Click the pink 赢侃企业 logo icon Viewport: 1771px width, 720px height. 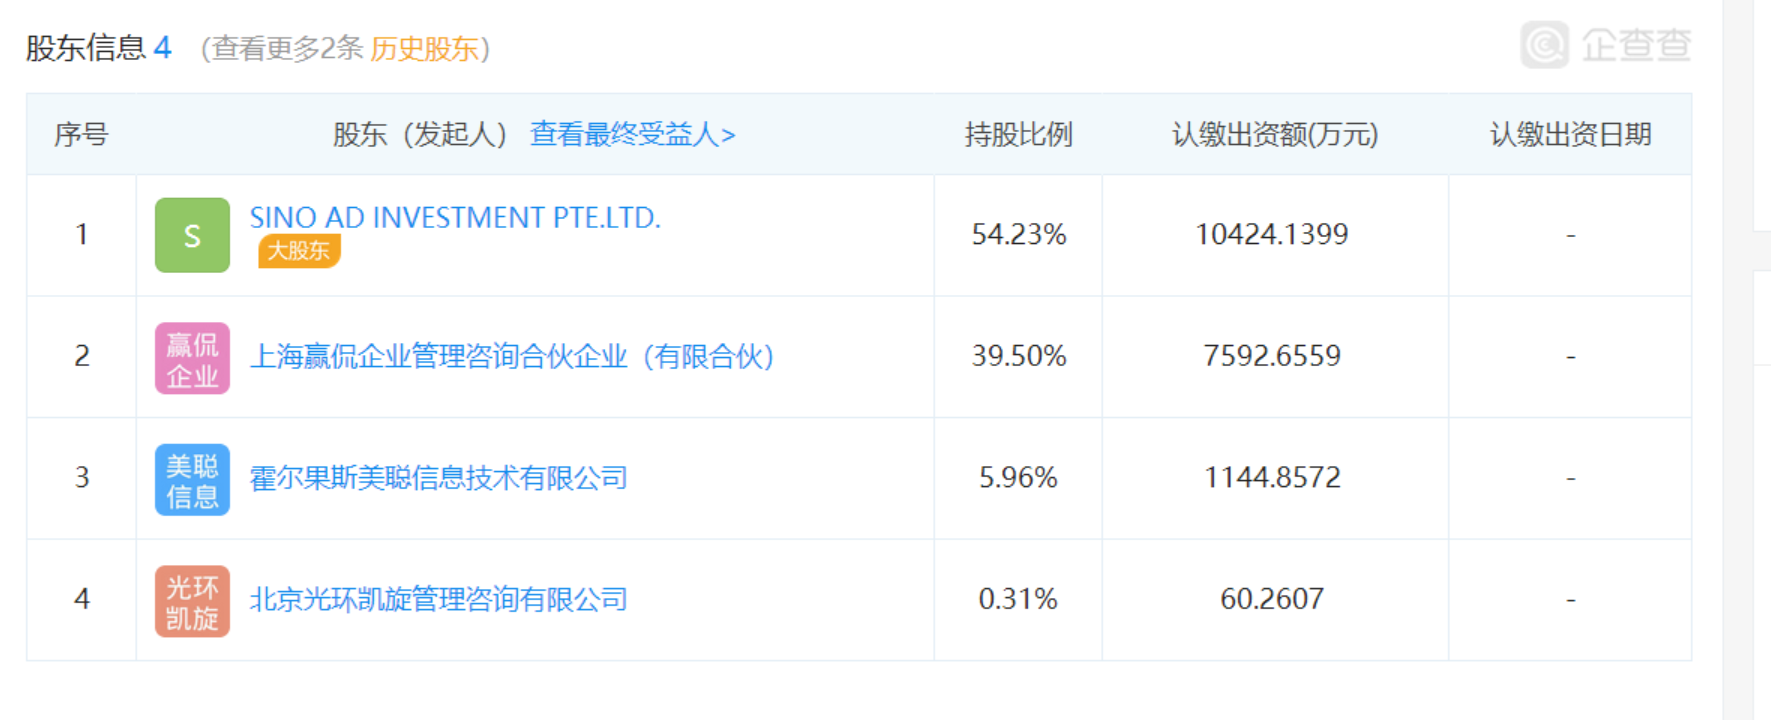(192, 358)
